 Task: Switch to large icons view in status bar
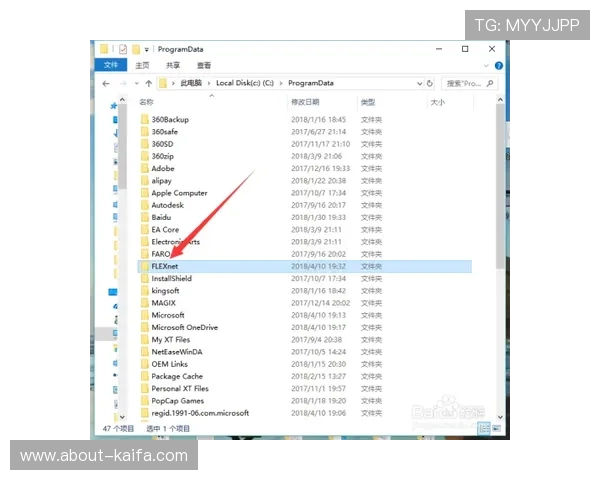click(496, 428)
